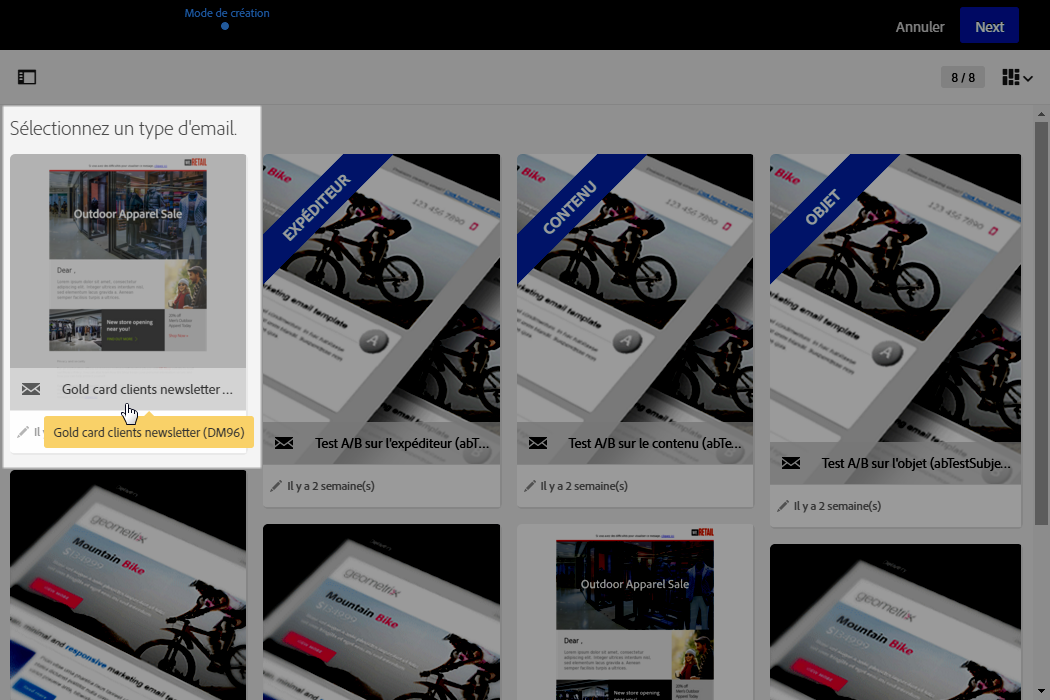Click pencil icon under Gold card newsletter
Image resolution: width=1050 pixels, height=700 pixels.
tap(23, 432)
